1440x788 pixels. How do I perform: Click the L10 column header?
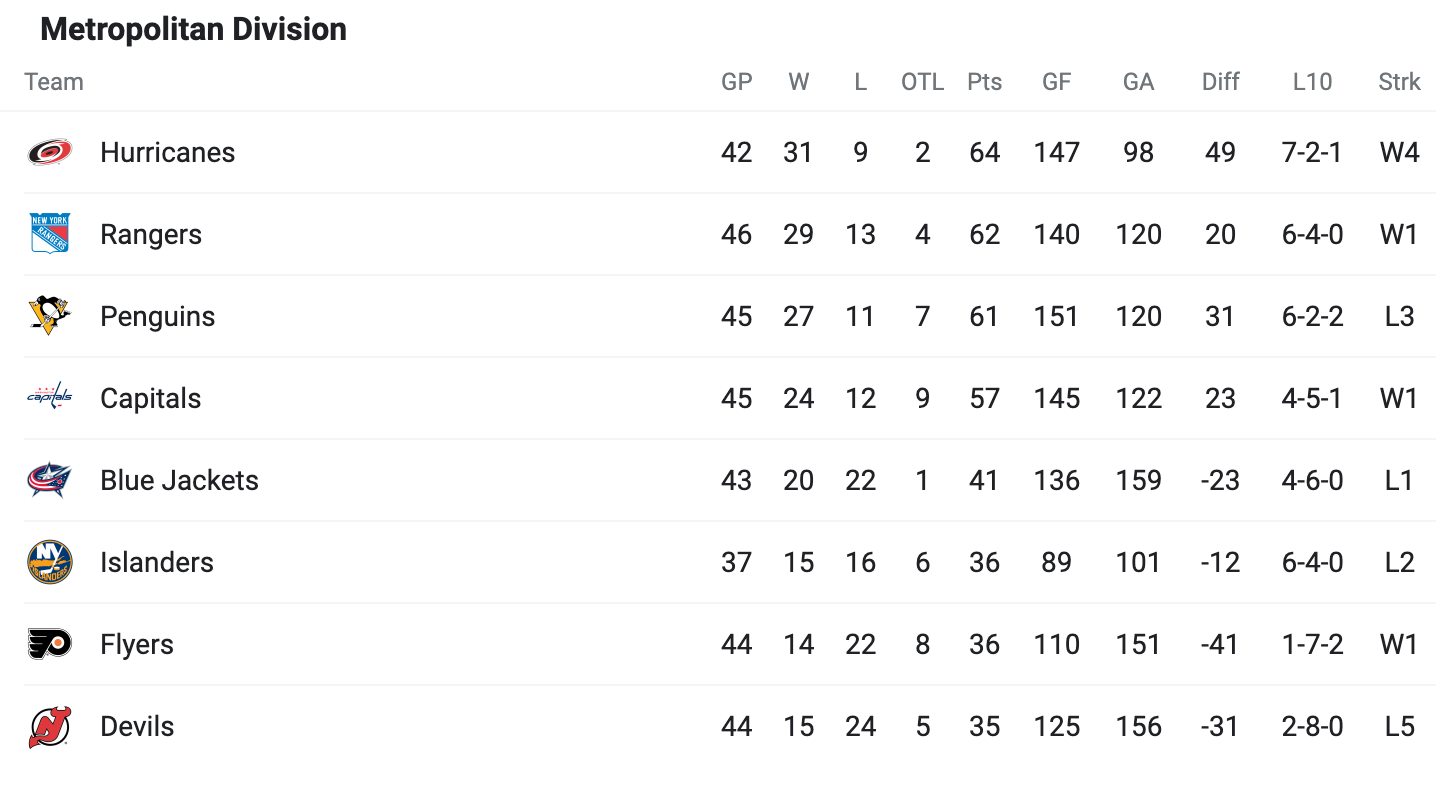1312,82
